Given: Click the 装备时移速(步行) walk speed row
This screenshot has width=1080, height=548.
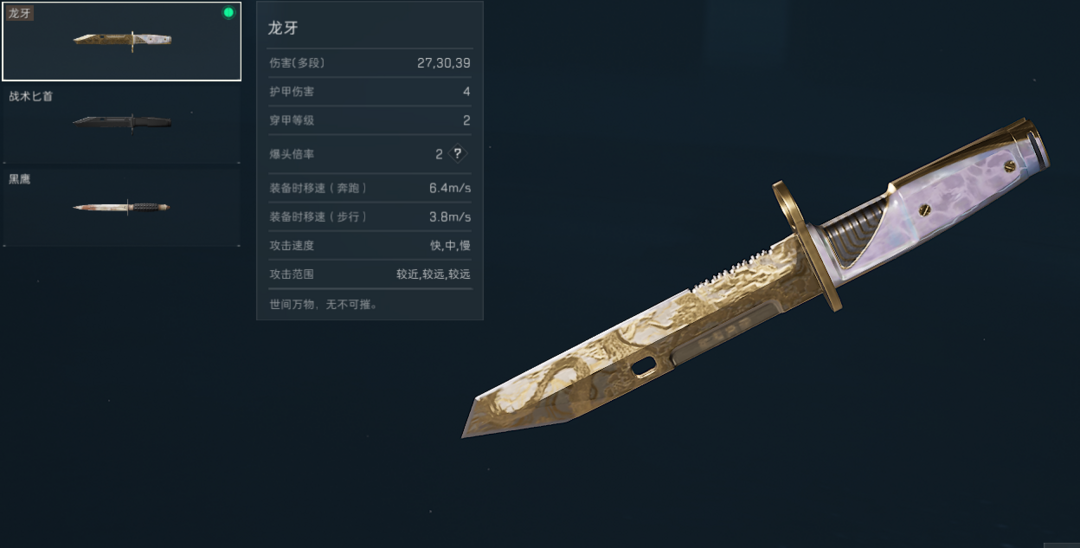Looking at the screenshot, I should pos(370,217).
